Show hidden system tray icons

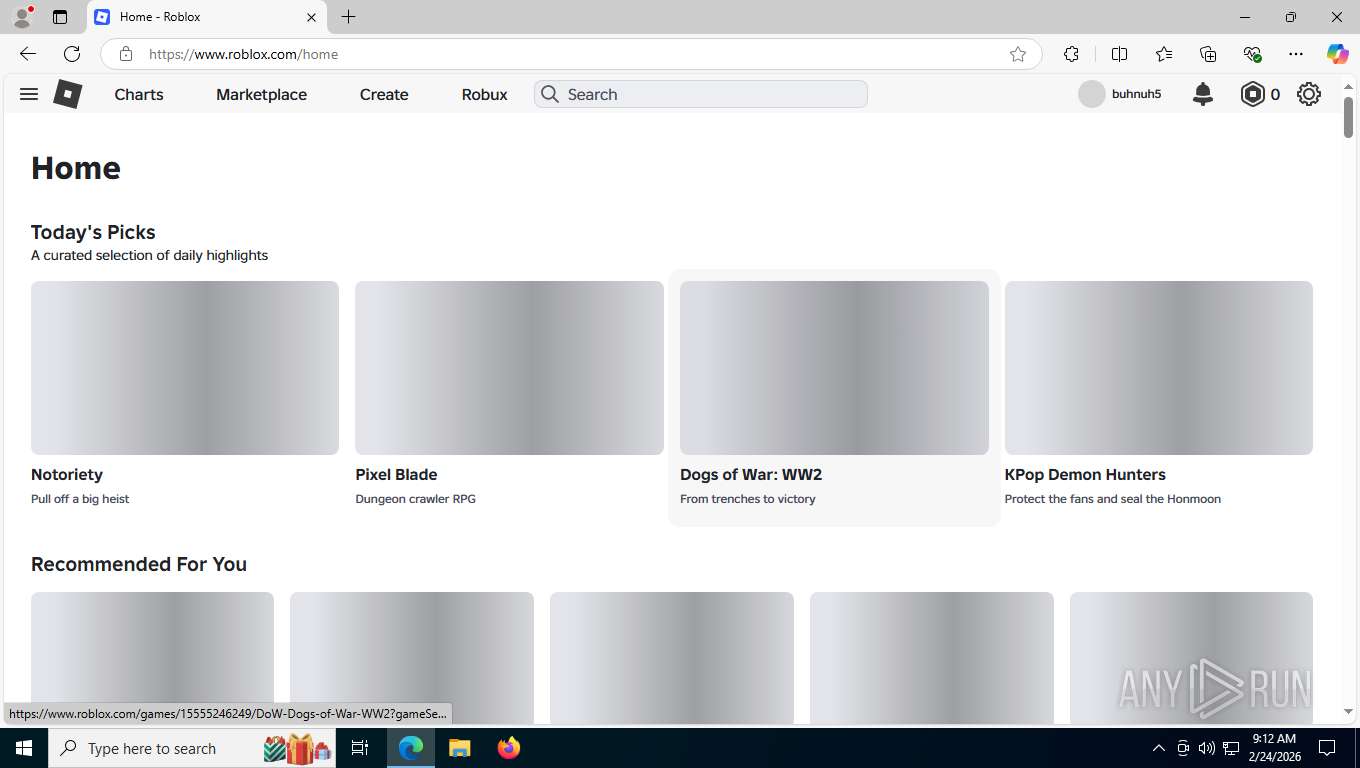coord(1159,748)
